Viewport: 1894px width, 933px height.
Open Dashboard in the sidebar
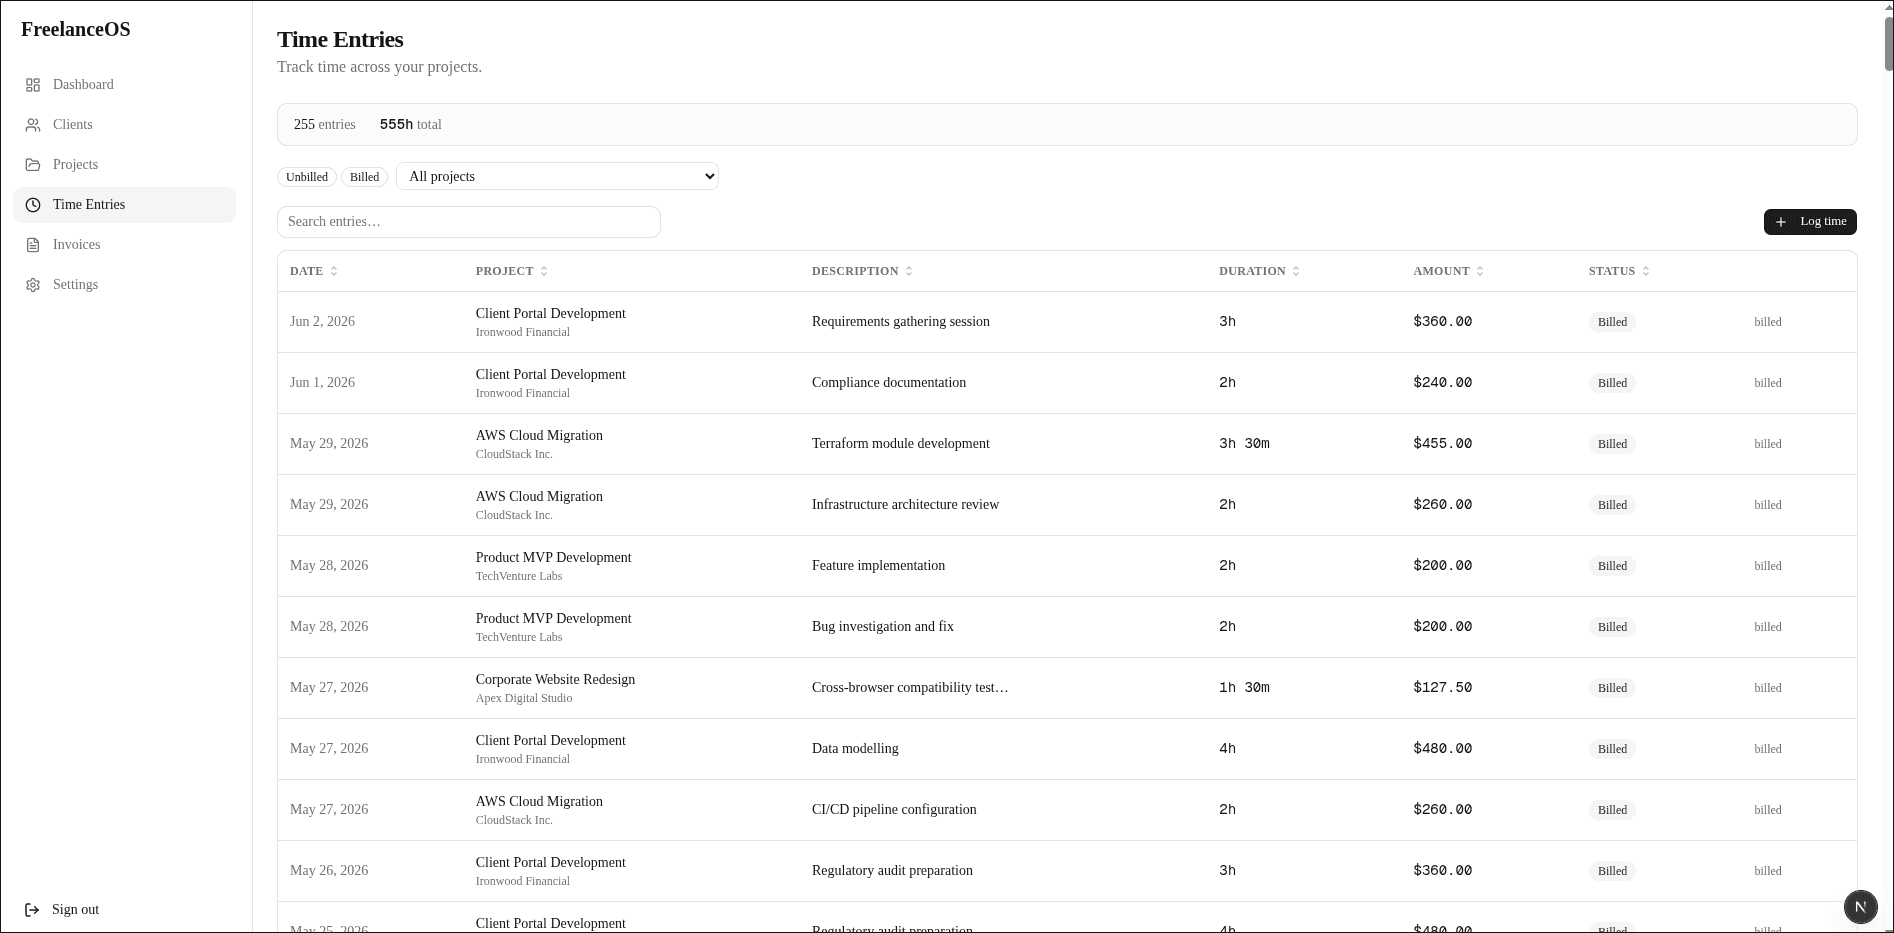pyautogui.click(x=124, y=85)
